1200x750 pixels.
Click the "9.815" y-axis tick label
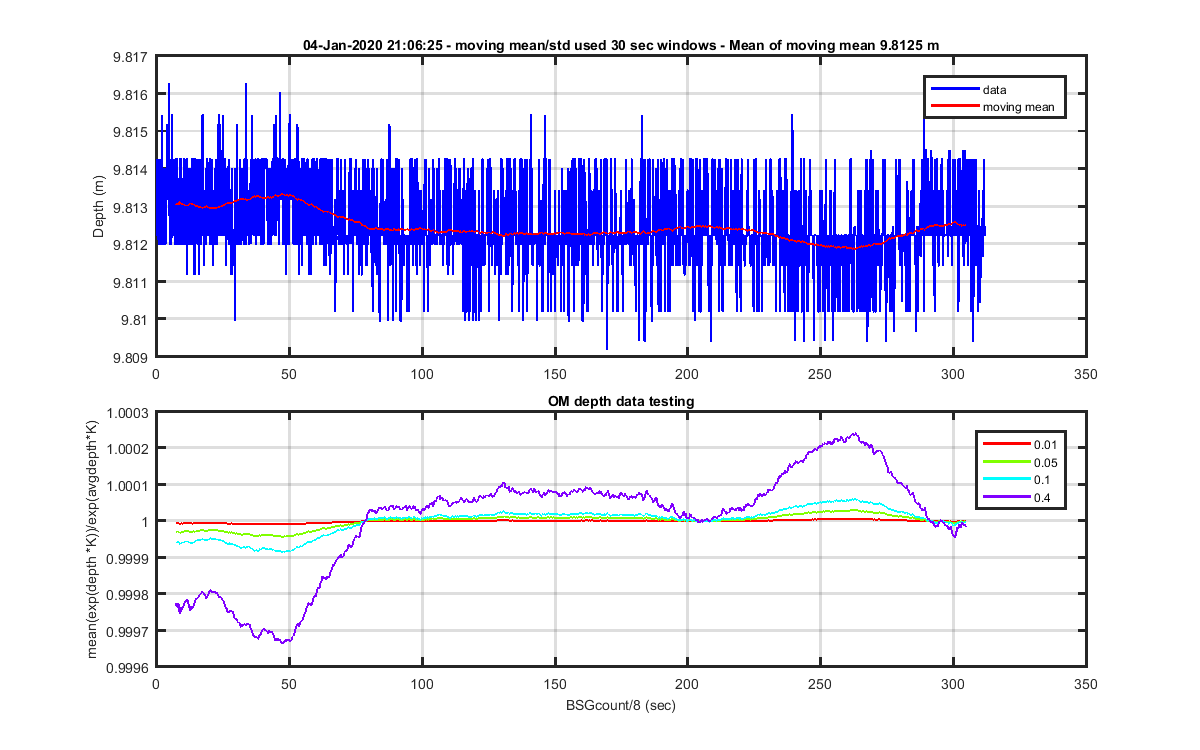(131, 132)
